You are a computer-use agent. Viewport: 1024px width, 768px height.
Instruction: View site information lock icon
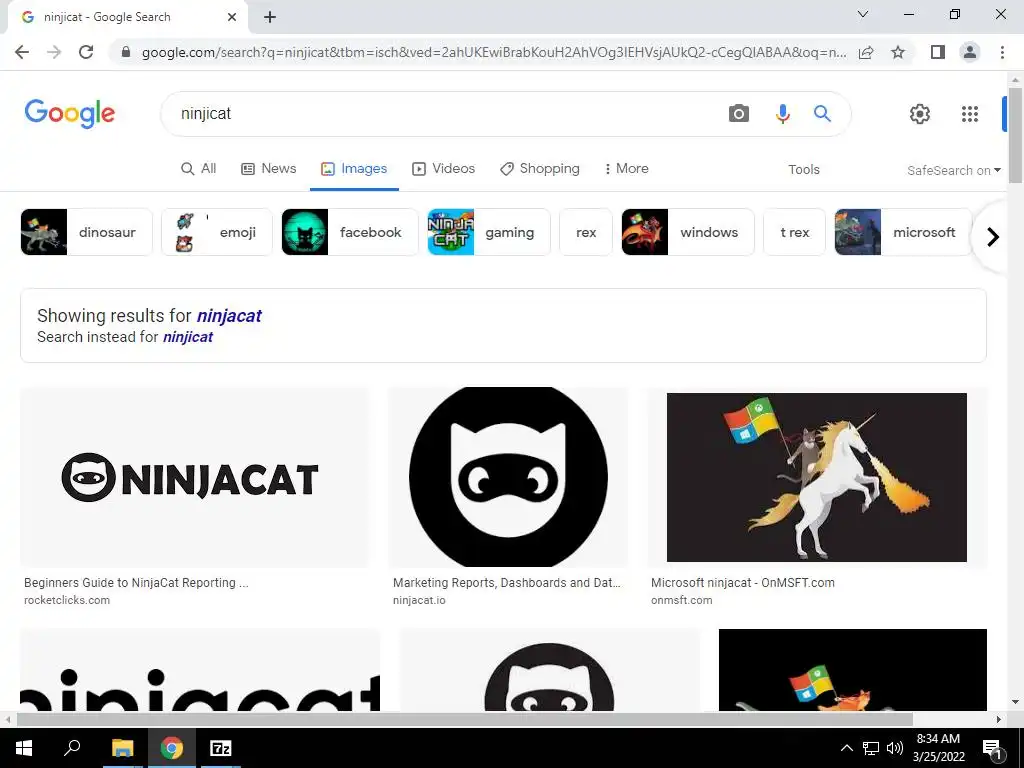[x=126, y=52]
